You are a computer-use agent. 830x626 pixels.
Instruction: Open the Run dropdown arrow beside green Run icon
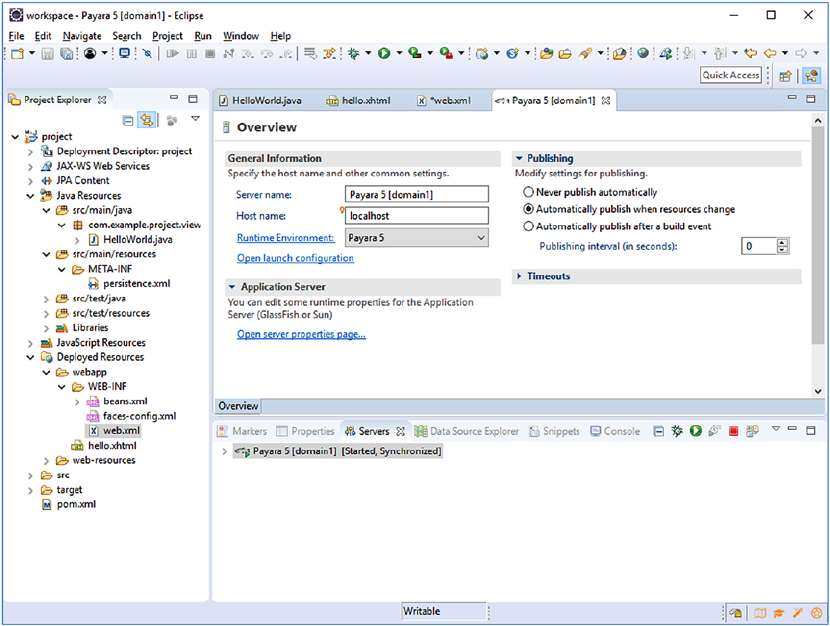[x=399, y=53]
